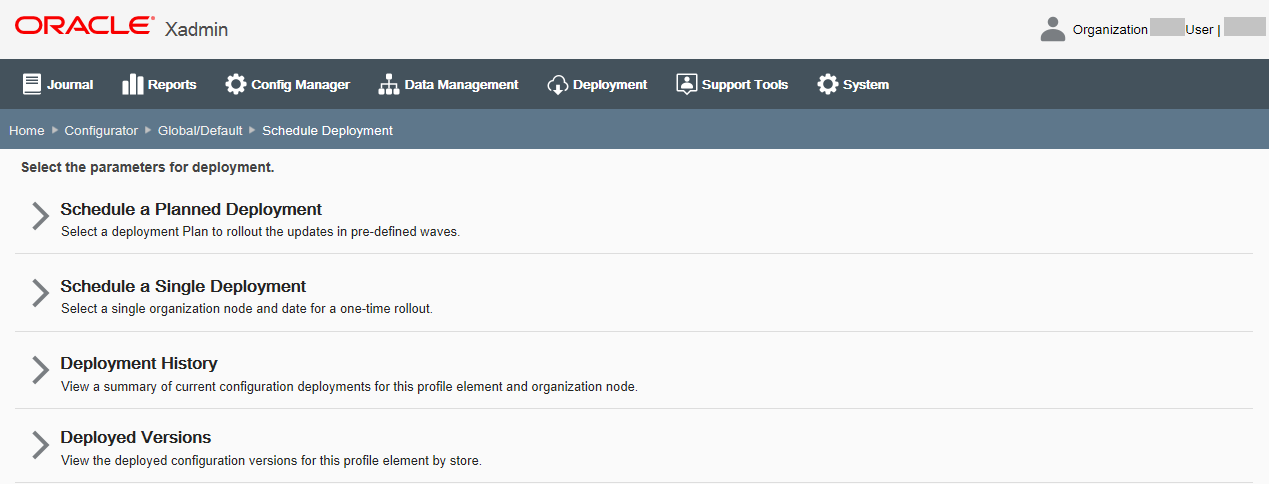Click the Journal book icon
Viewport: 1269px width, 484px height.
point(32,84)
